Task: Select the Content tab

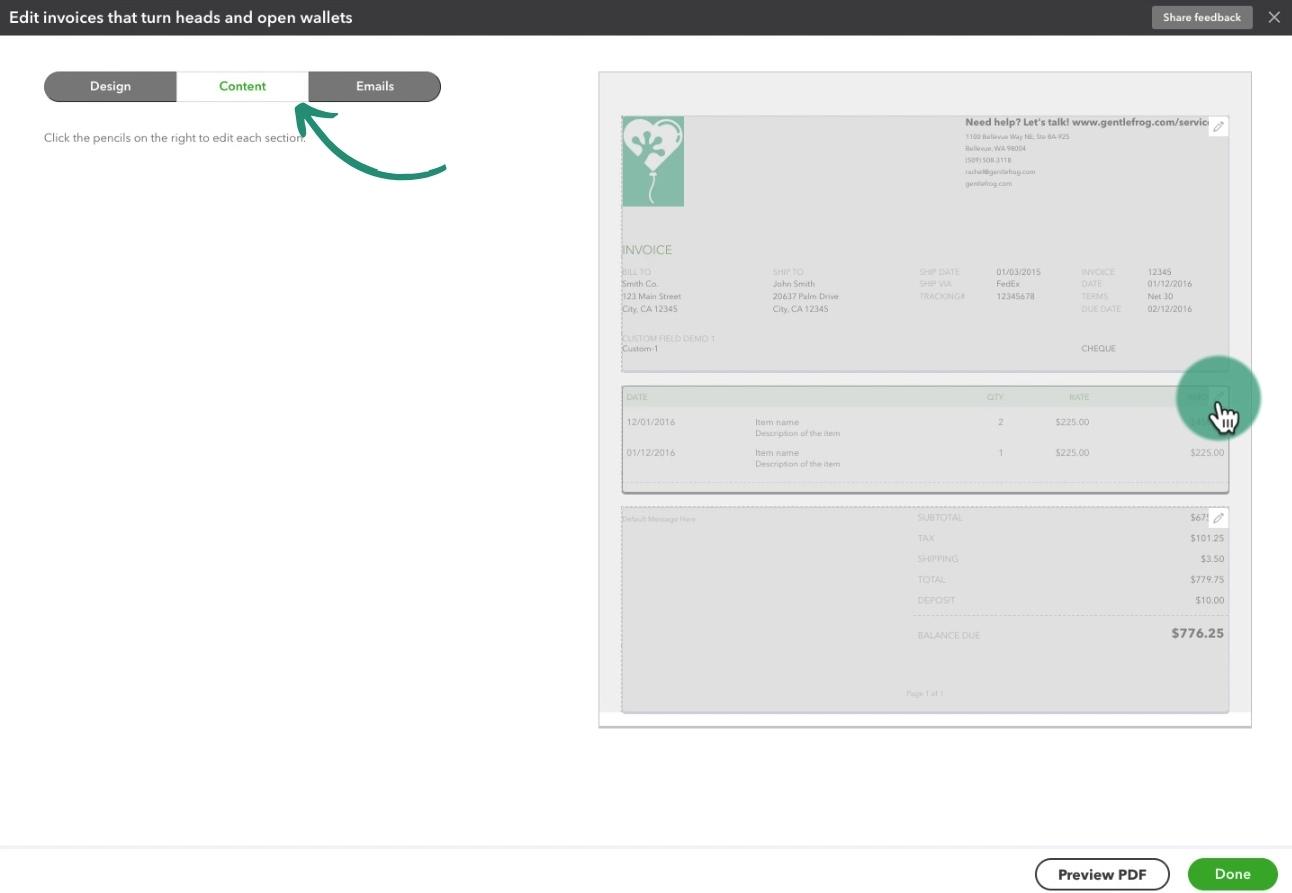Action: [243, 86]
